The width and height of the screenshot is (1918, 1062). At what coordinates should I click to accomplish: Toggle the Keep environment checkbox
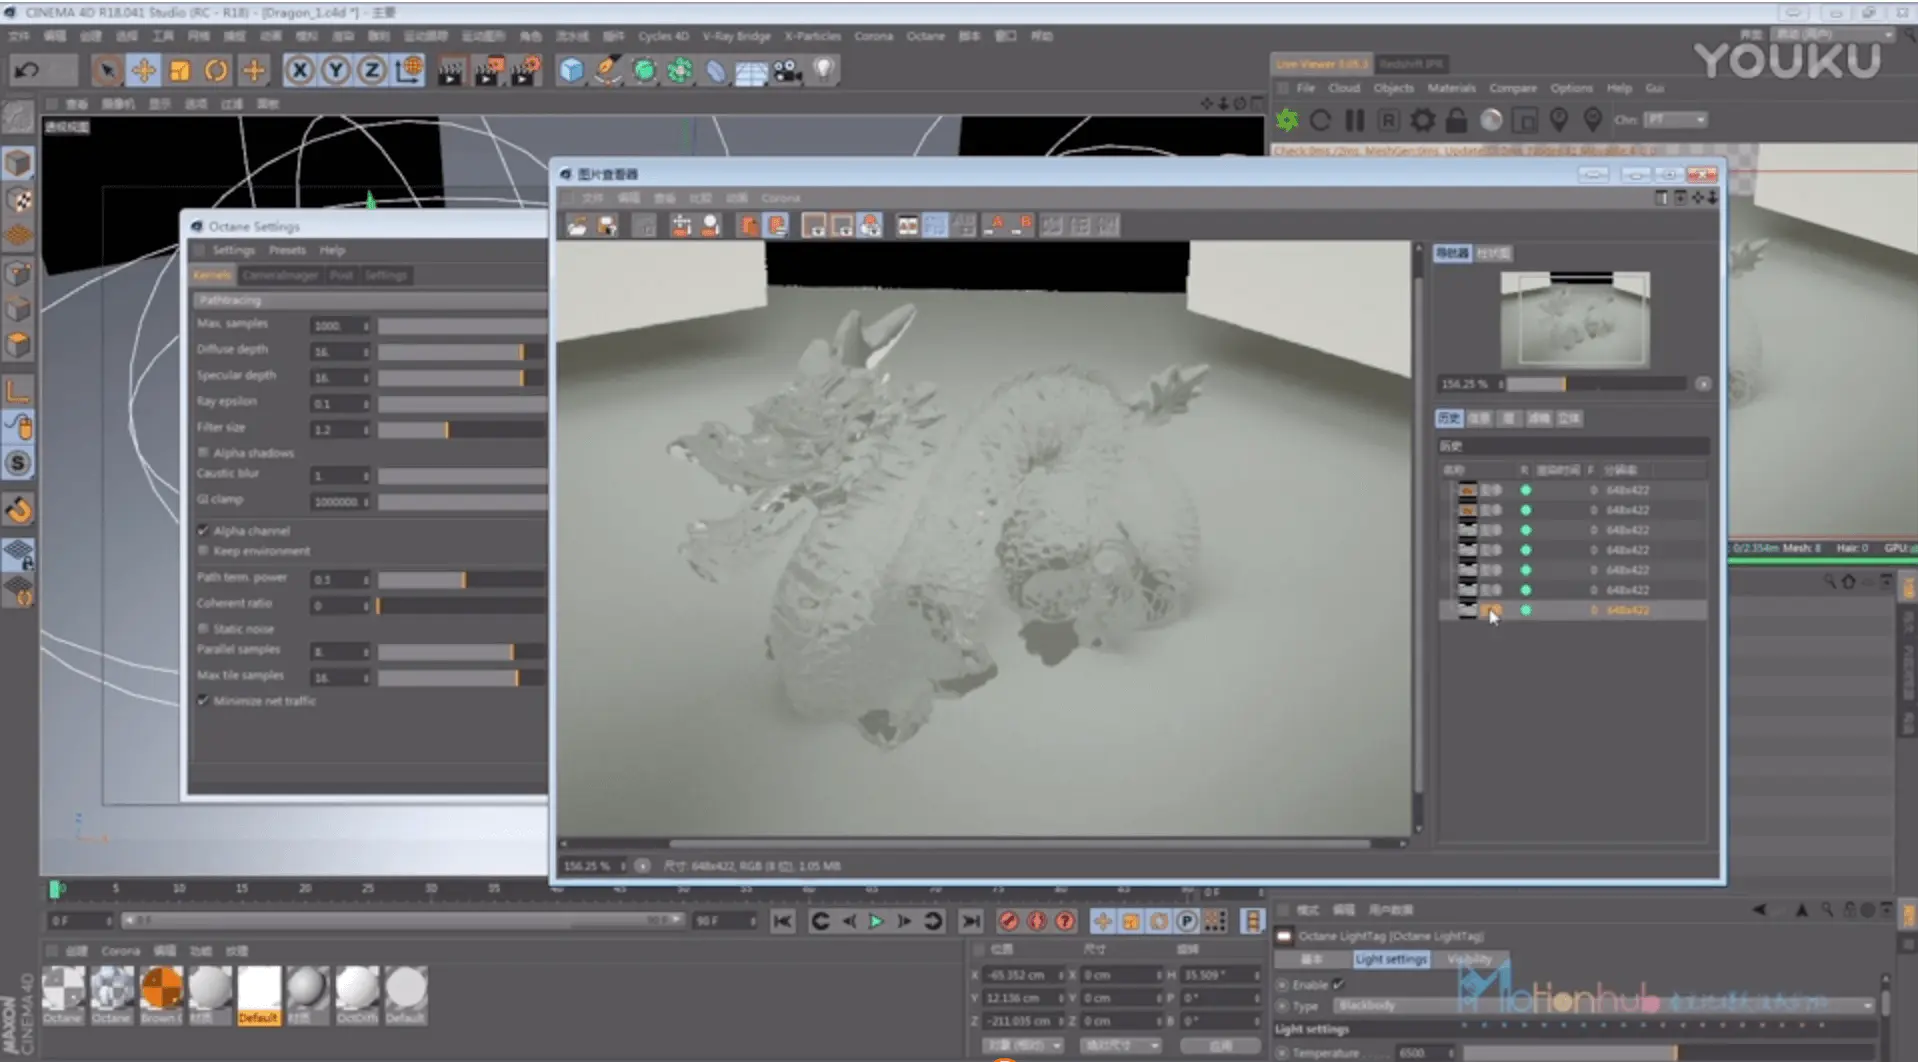(203, 551)
